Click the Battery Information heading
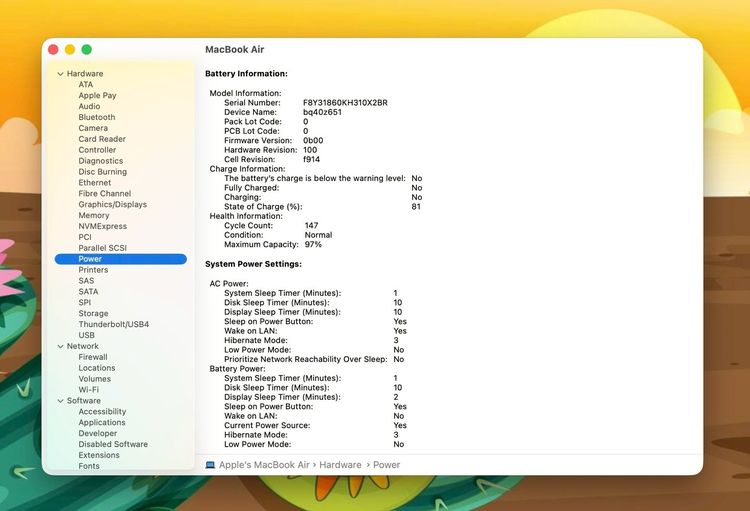This screenshot has width=750, height=511. point(246,74)
